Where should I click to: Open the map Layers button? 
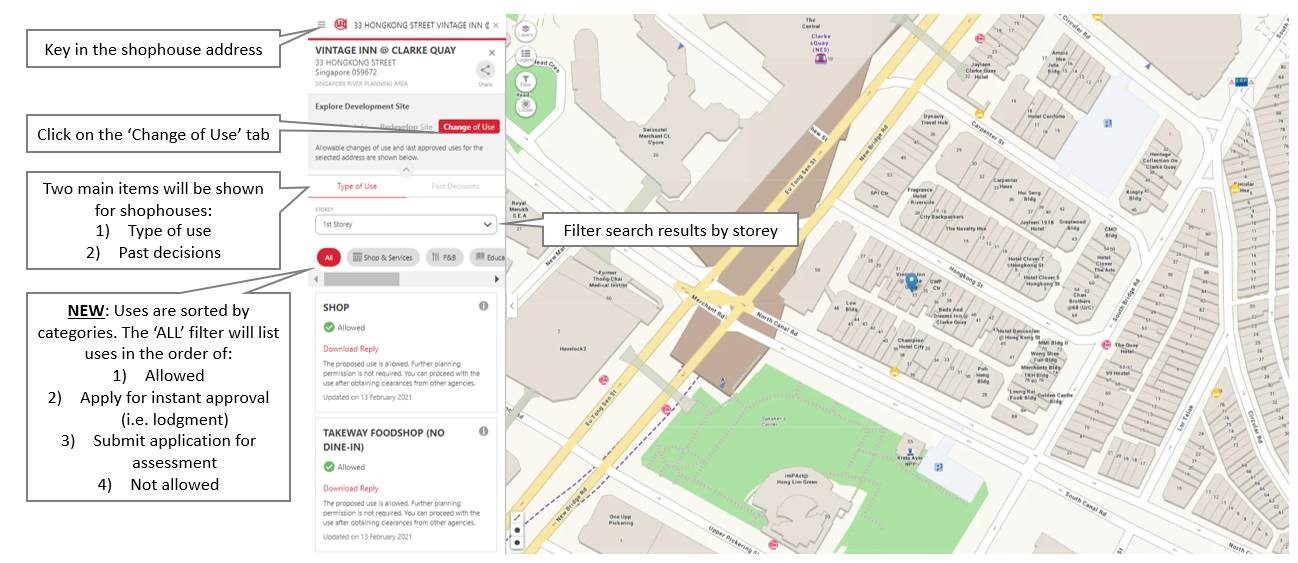pos(525,31)
